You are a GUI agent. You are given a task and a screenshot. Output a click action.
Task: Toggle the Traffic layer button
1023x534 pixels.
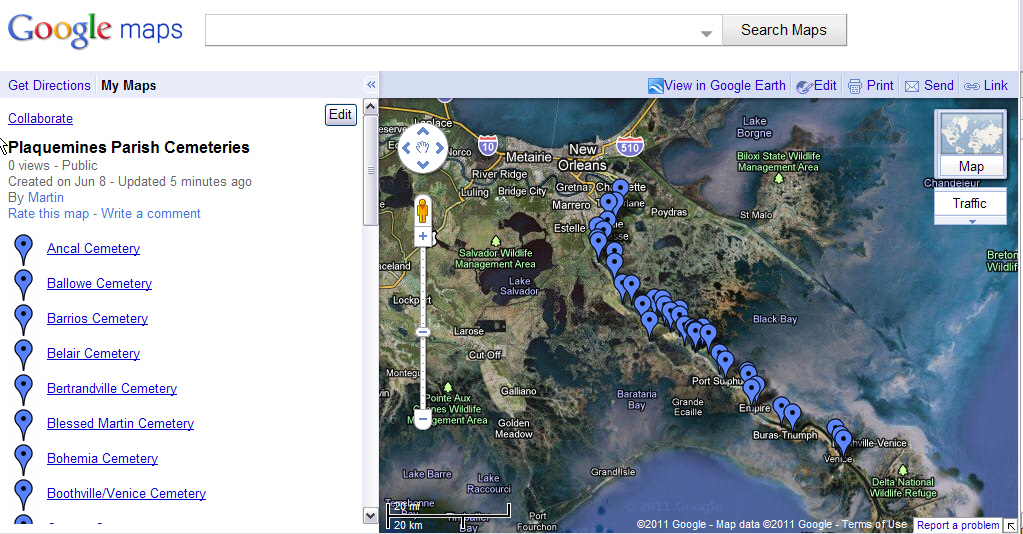pyautogui.click(x=970, y=204)
